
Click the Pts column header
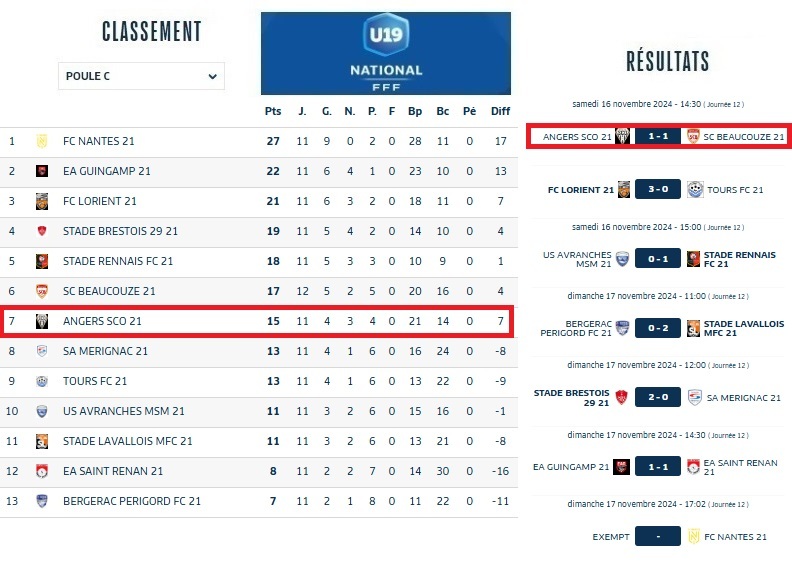coord(272,111)
